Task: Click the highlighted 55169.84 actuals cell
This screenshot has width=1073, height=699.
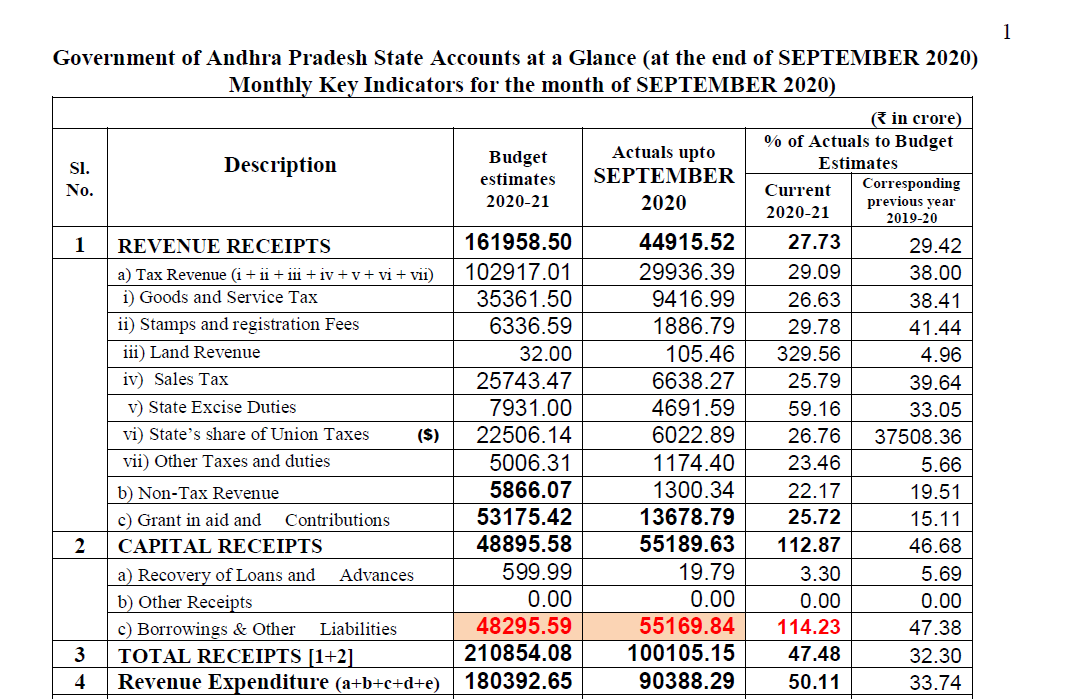Action: (664, 626)
